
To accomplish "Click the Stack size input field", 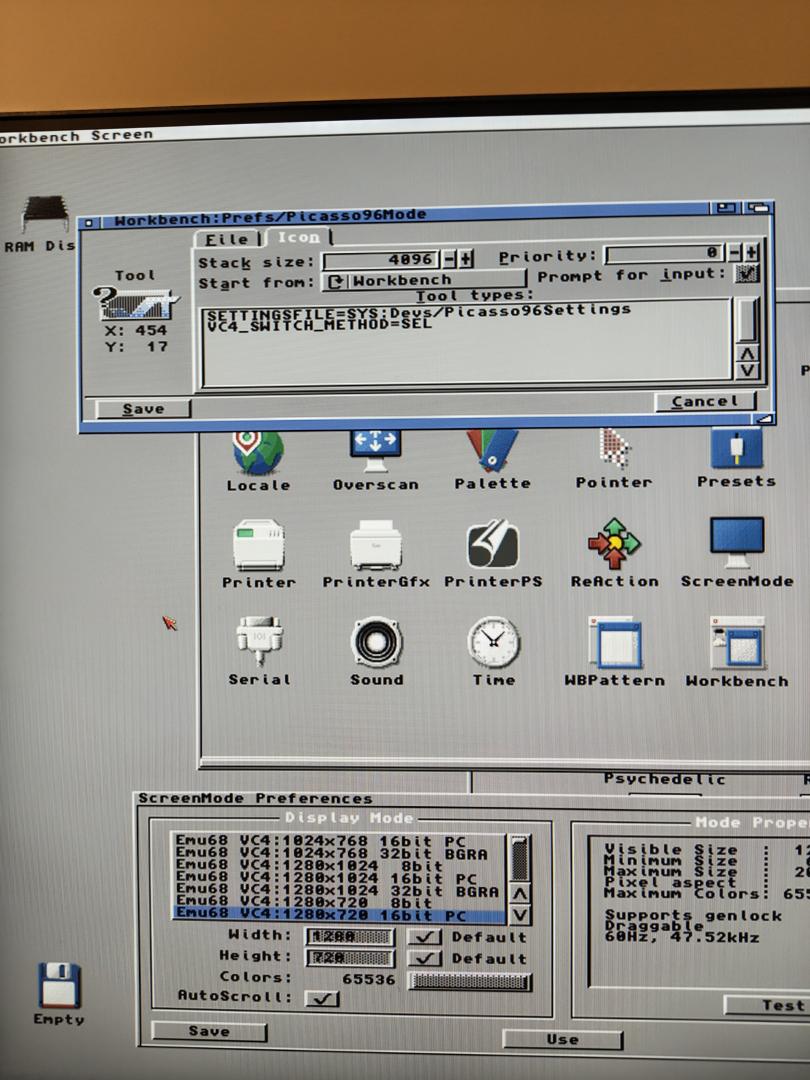I will pos(380,260).
